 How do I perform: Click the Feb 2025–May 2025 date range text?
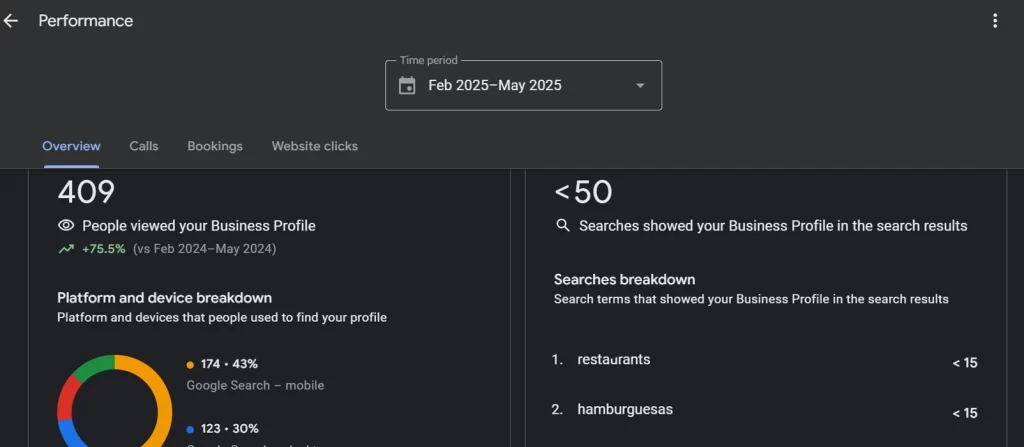(495, 86)
